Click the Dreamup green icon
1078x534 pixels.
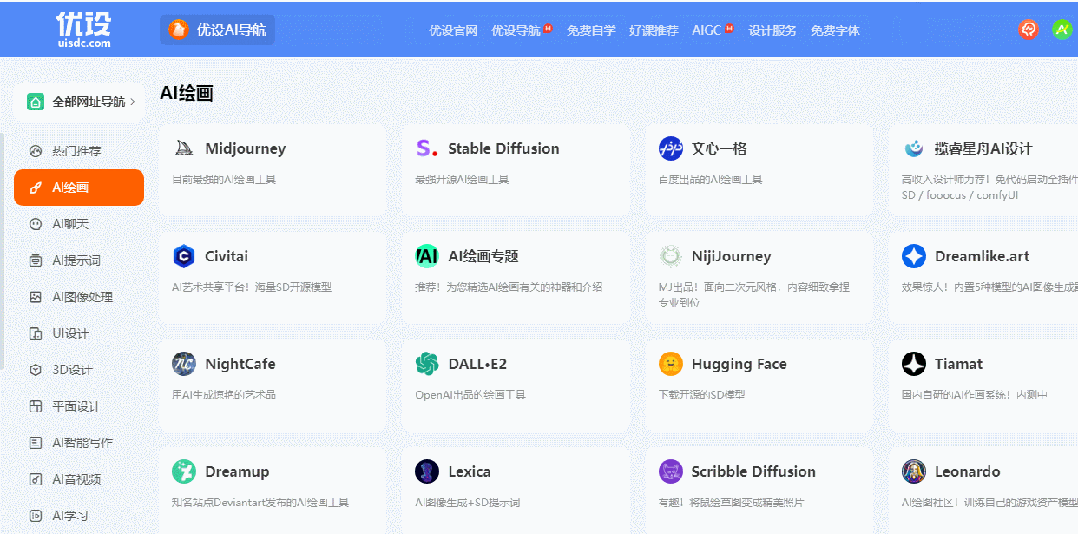click(x=184, y=471)
